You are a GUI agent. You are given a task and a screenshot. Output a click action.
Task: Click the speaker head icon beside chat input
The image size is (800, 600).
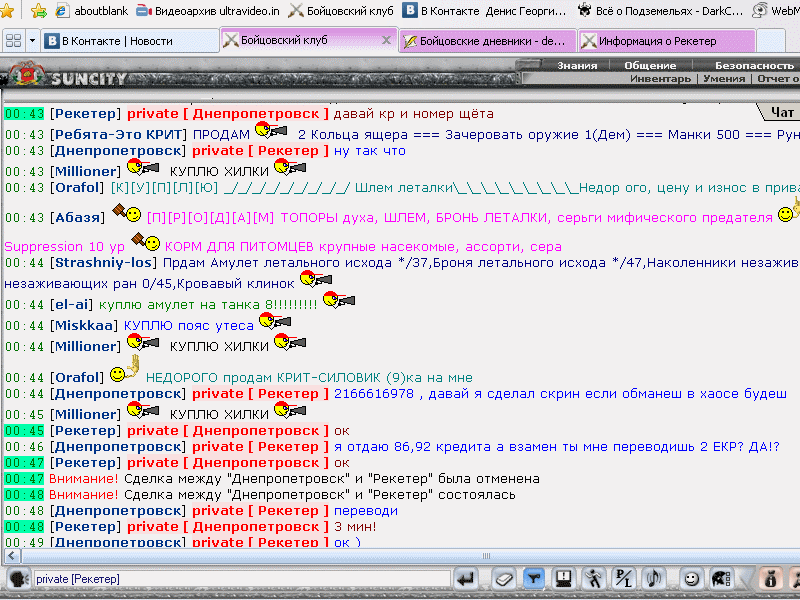(x=18, y=579)
